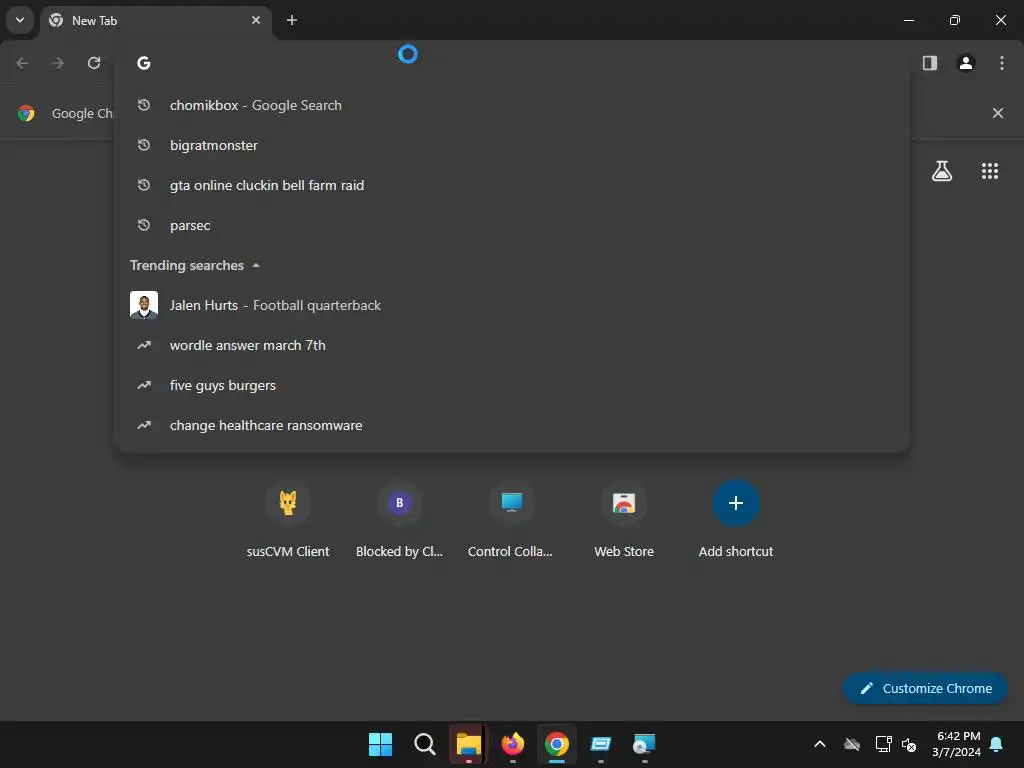Screen dimensions: 1024x768
Task: Click history icon beside parsec
Action: click(144, 225)
